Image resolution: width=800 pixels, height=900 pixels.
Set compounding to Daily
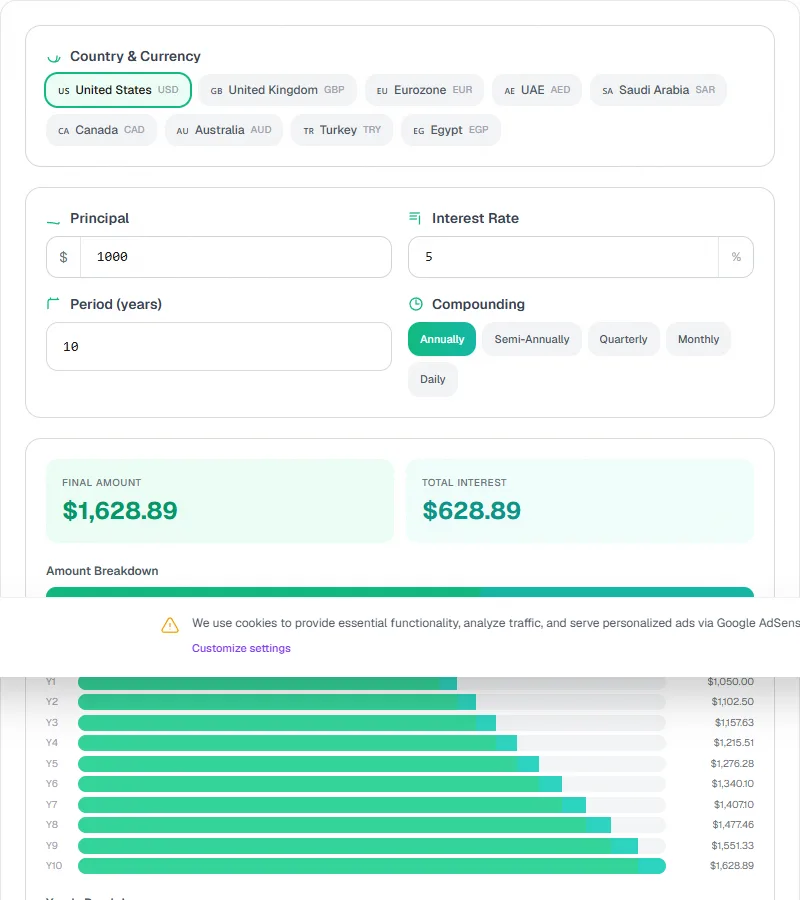(x=433, y=379)
